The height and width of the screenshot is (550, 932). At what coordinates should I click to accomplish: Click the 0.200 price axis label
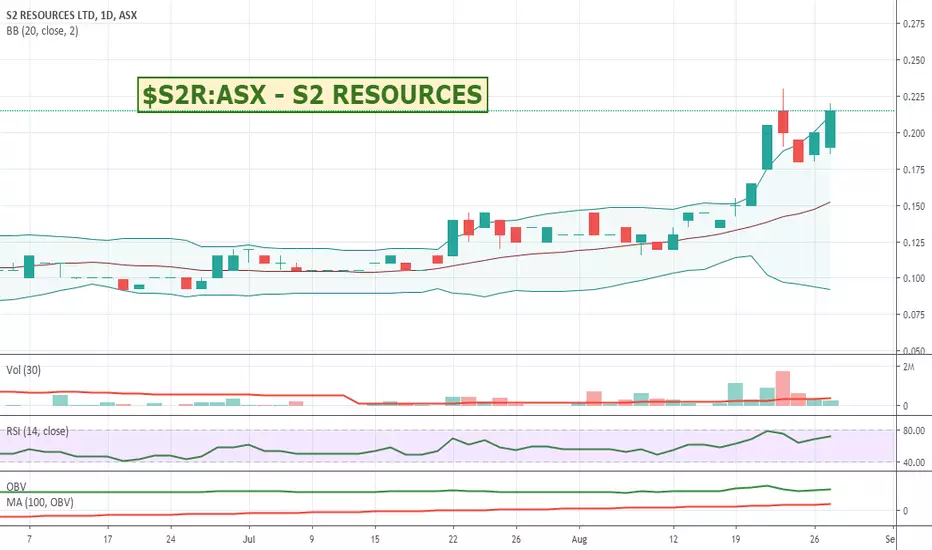point(914,133)
